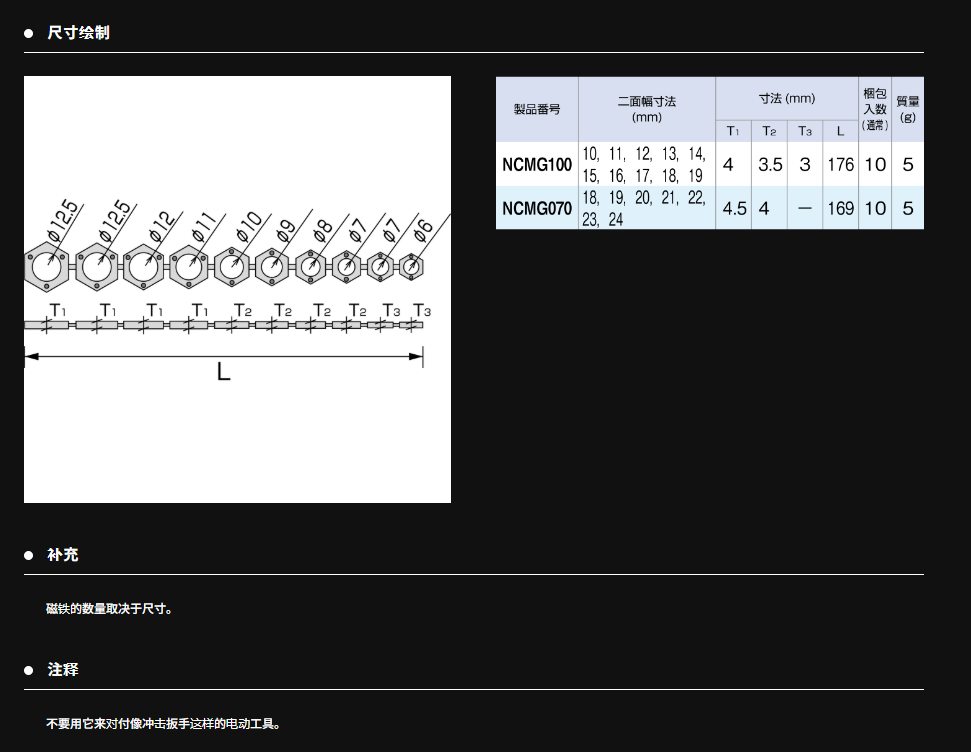
Task: Click the 寸法 (mm) header cell
Action: point(786,98)
